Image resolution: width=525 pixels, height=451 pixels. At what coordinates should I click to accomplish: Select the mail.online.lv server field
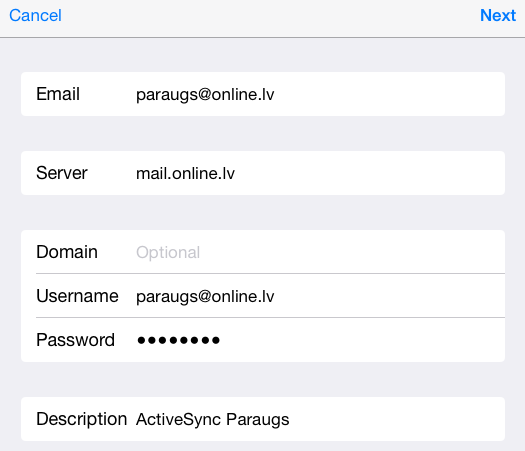(185, 173)
